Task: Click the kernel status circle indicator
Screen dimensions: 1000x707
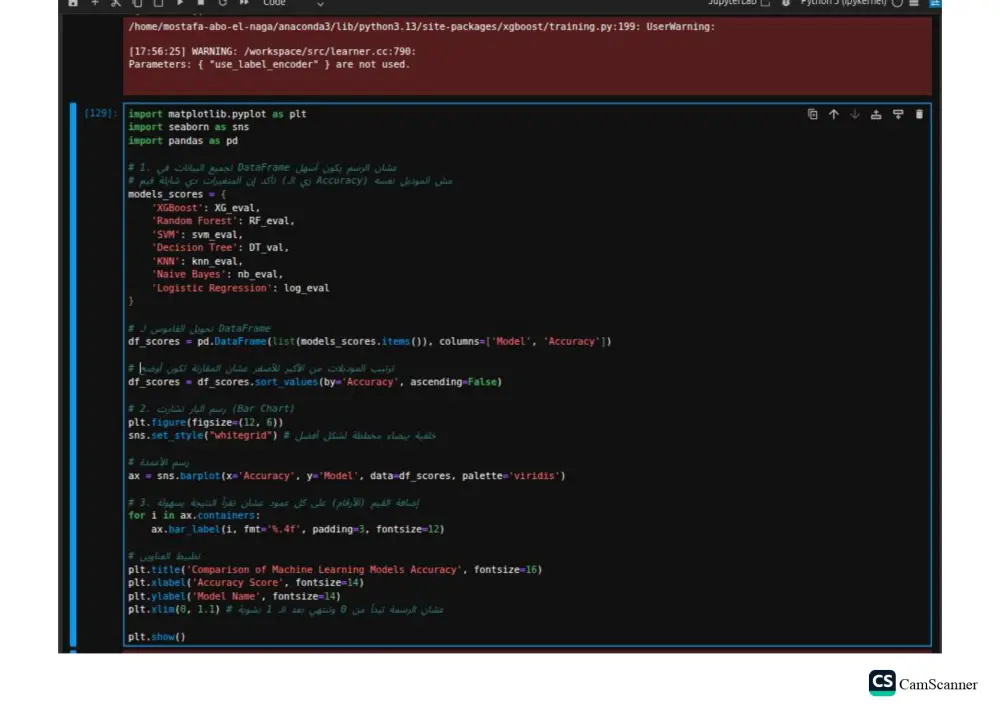Action: point(897,3)
